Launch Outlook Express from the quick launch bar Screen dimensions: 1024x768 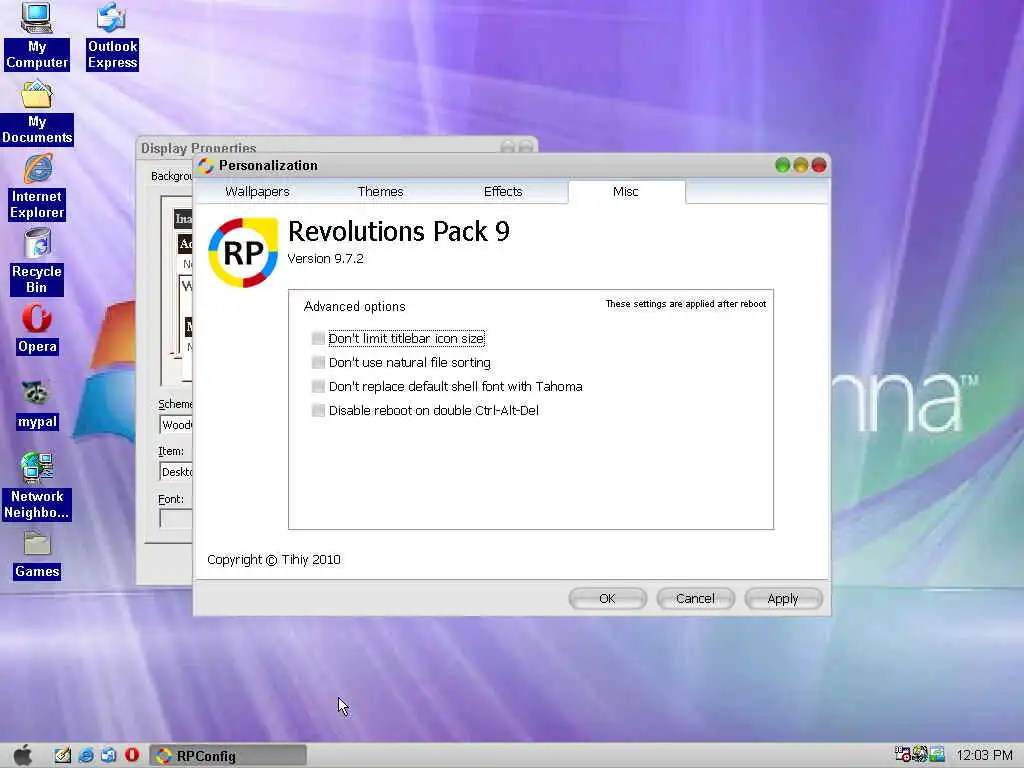(x=108, y=755)
